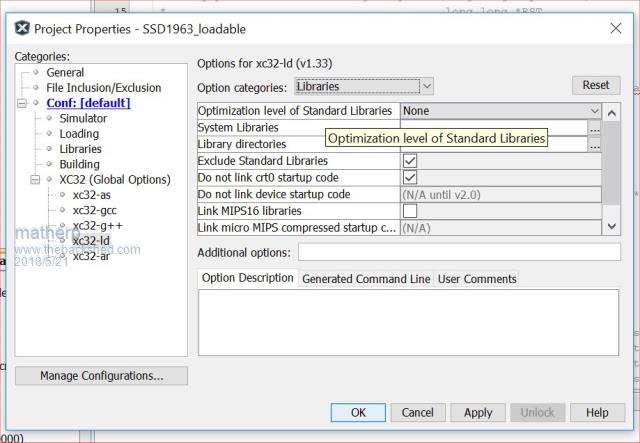Select Building in categories tree
This screenshot has height=443, width=640.
(x=80, y=164)
